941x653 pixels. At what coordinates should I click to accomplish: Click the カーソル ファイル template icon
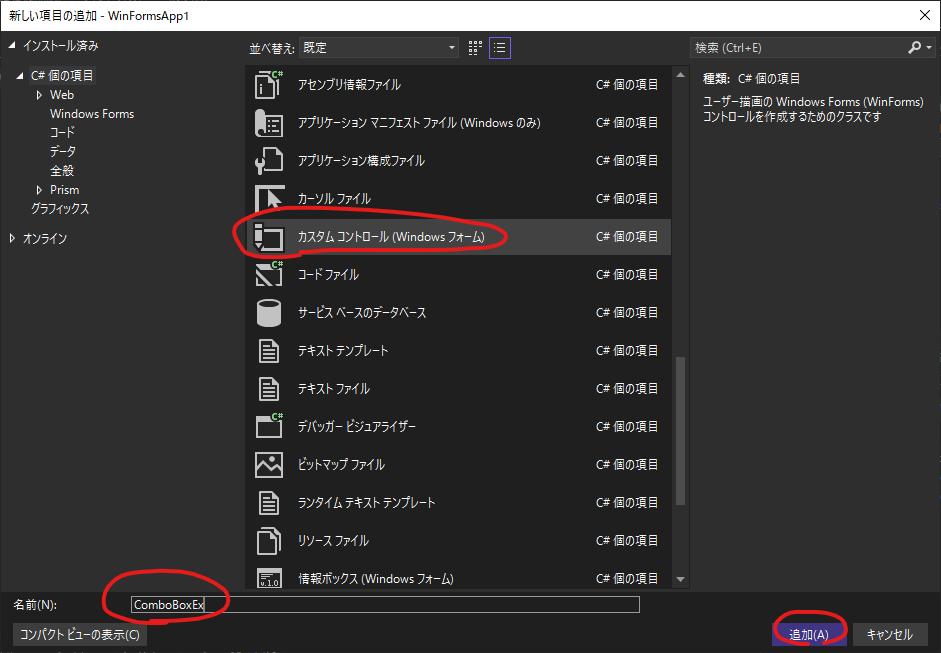point(269,199)
